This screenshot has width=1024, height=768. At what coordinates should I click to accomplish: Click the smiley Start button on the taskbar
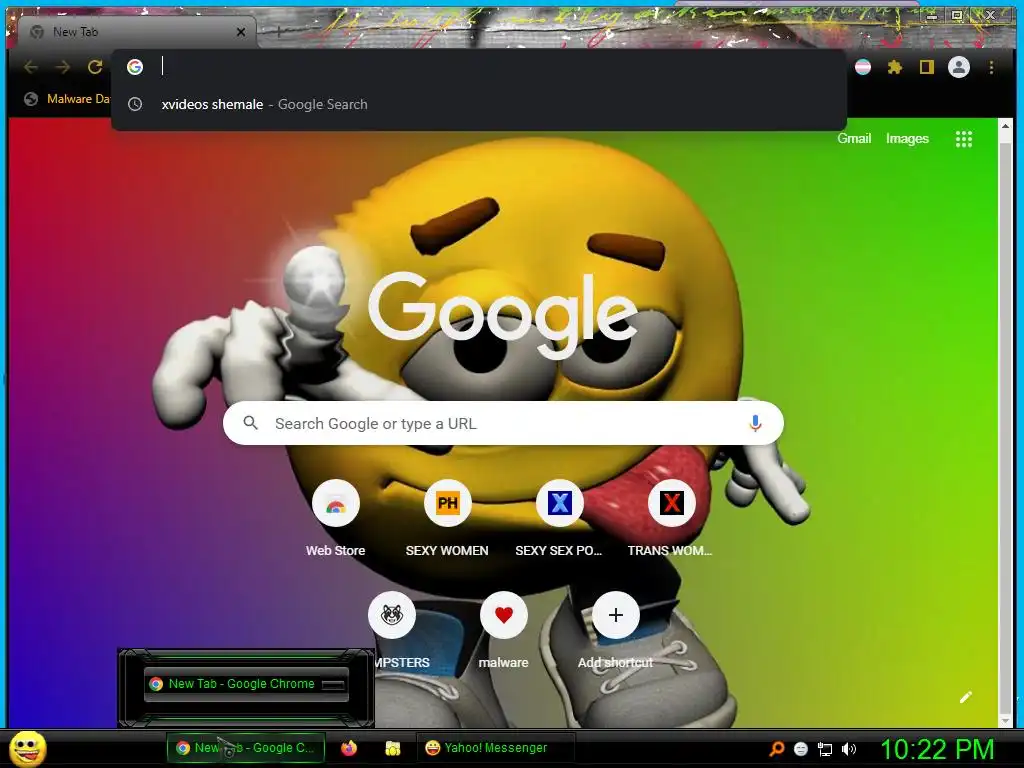tap(28, 748)
